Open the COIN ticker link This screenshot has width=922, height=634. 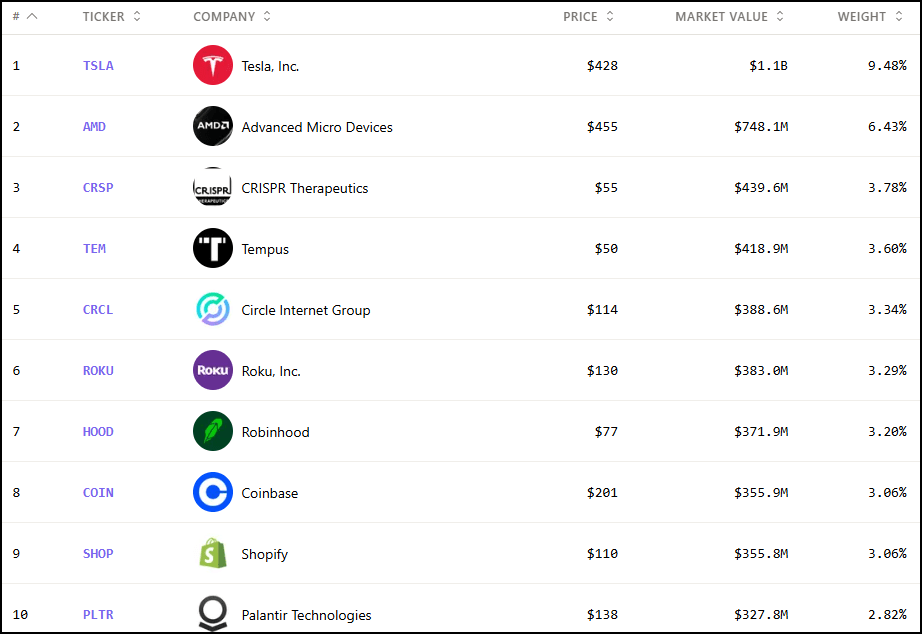click(x=98, y=493)
